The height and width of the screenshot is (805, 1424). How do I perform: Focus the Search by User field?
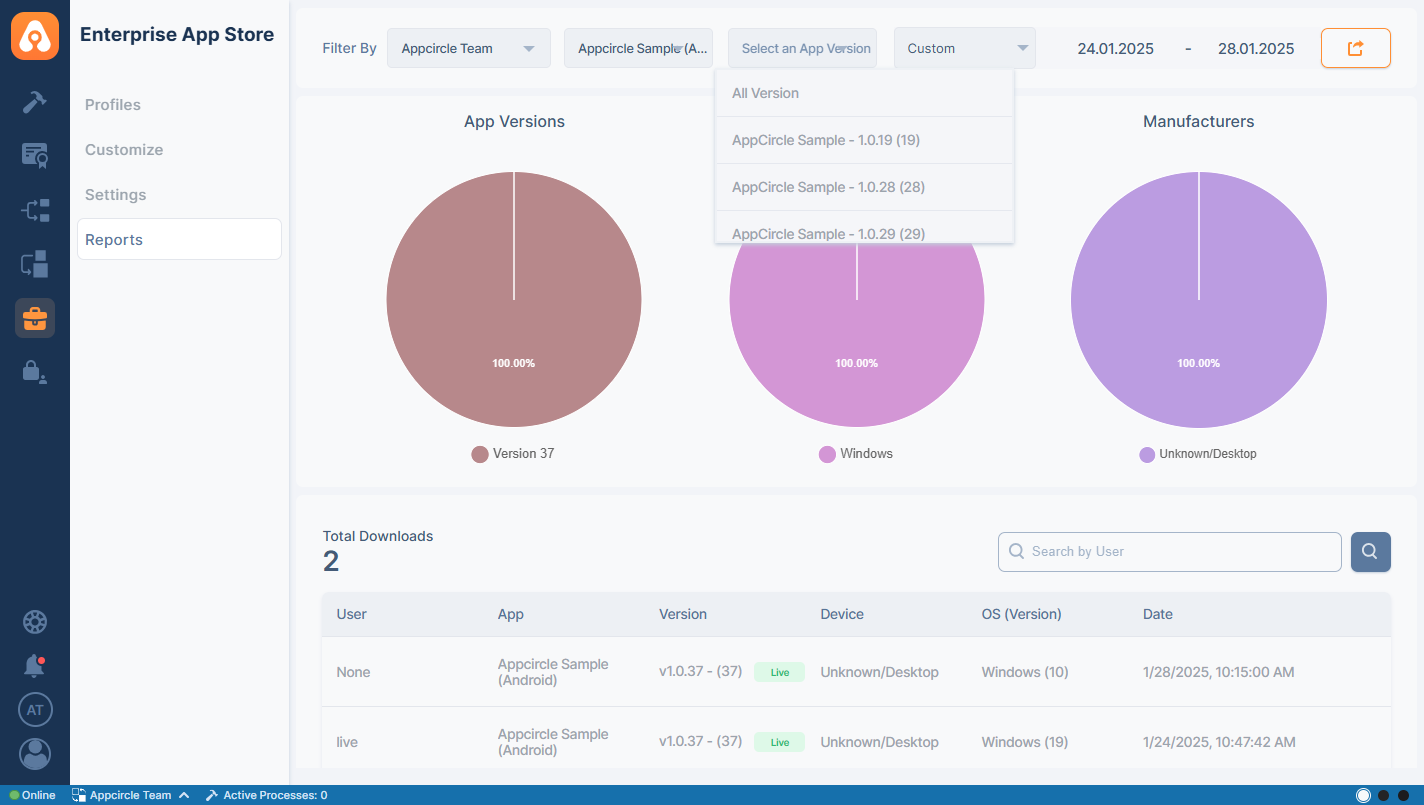tap(1170, 551)
